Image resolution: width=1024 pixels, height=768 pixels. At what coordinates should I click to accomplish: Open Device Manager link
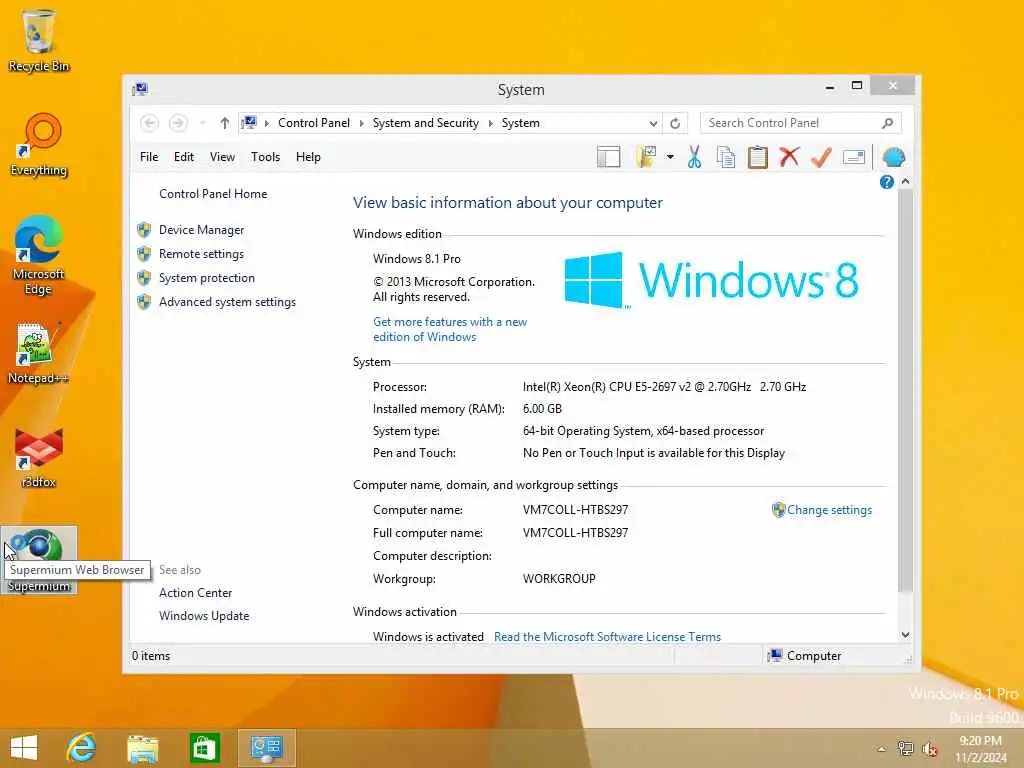(x=201, y=230)
